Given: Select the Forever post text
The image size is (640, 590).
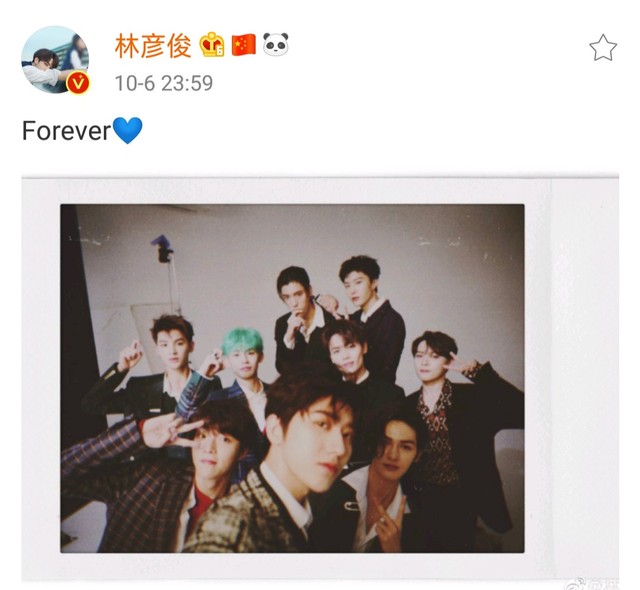Looking at the screenshot, I should (x=66, y=131).
